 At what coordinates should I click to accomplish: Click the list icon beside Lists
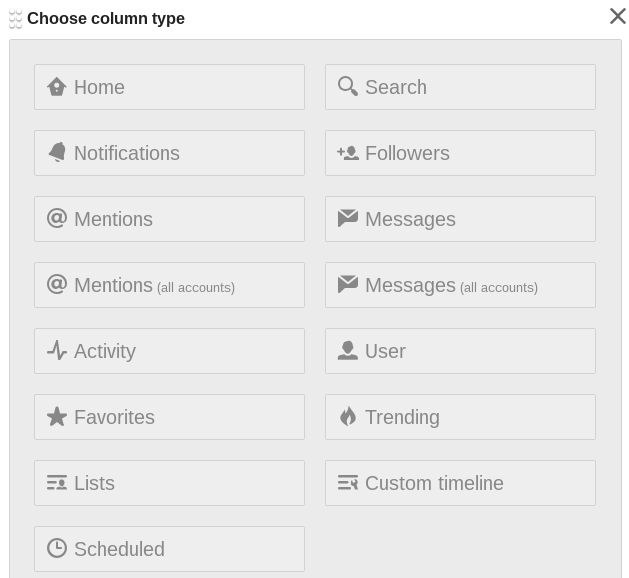pos(57,483)
